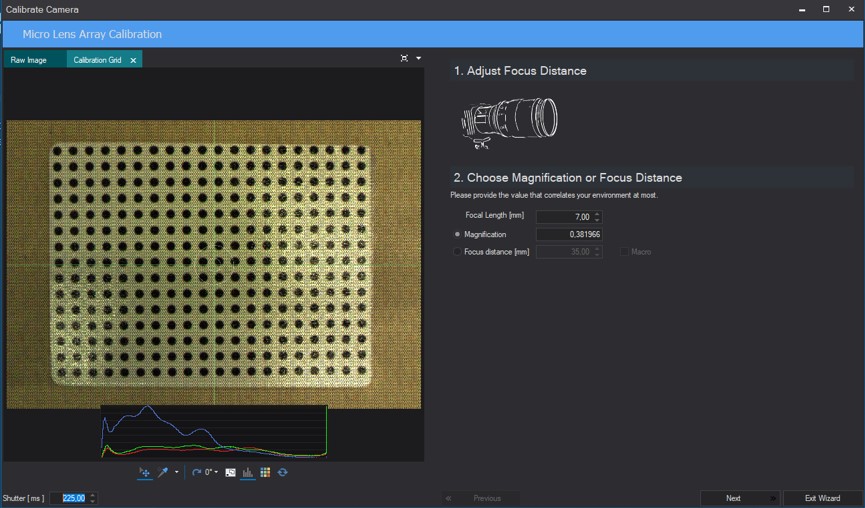Viewport: 865px width, 508px height.
Task: Click the rotate image arrow icon
Action: click(196, 472)
